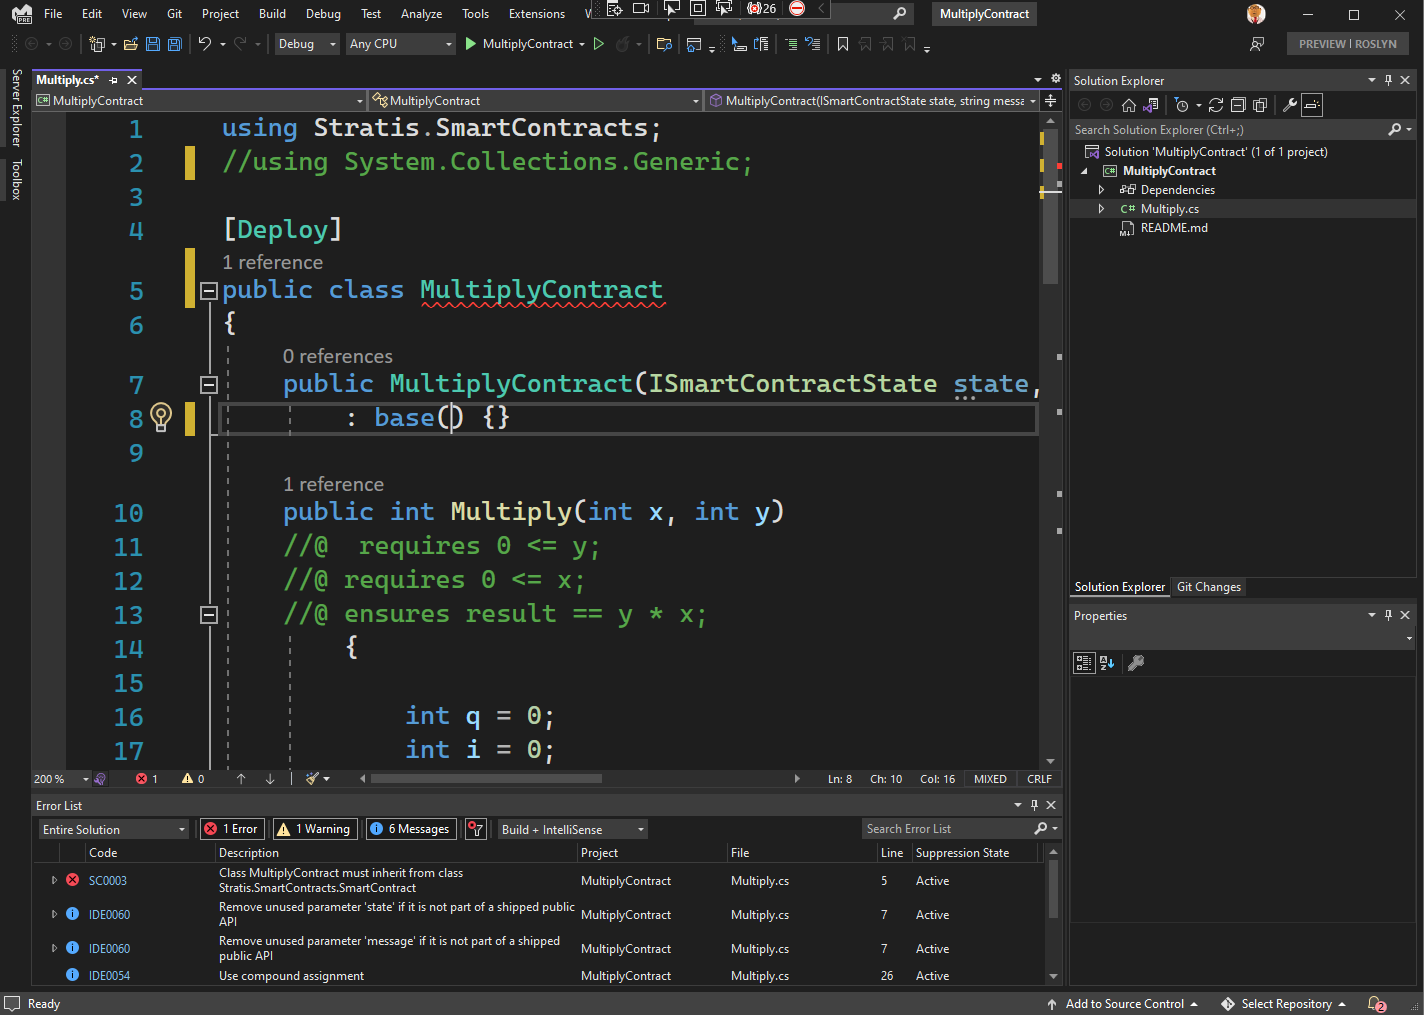Open IDE0060 code link for 'state' parameter
The height and width of the screenshot is (1015, 1424).
click(x=109, y=915)
